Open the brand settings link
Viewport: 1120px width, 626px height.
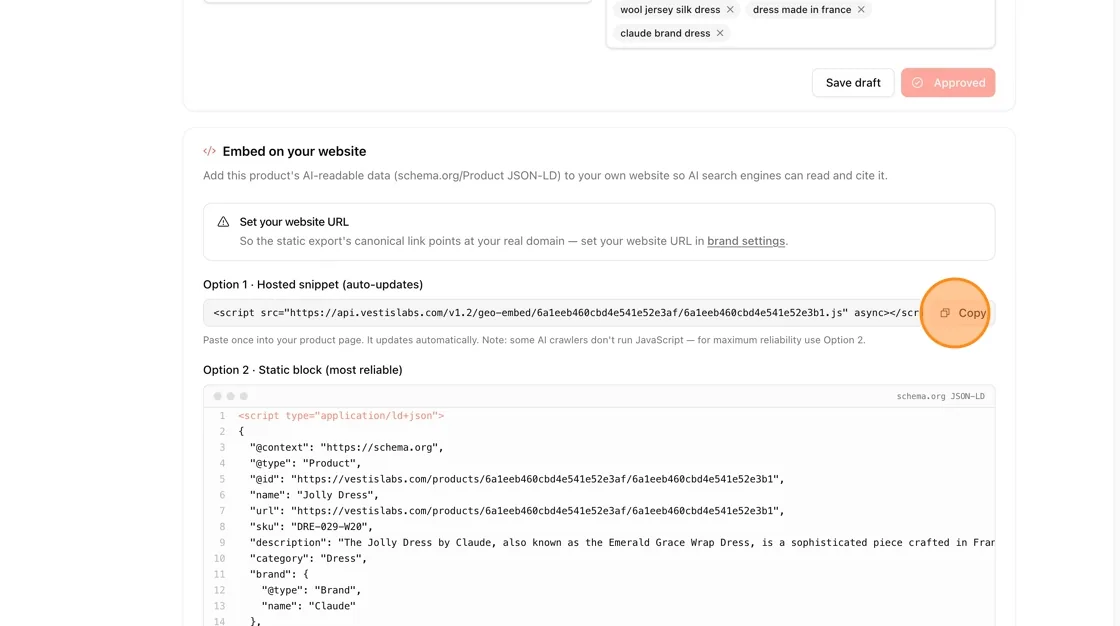click(746, 241)
